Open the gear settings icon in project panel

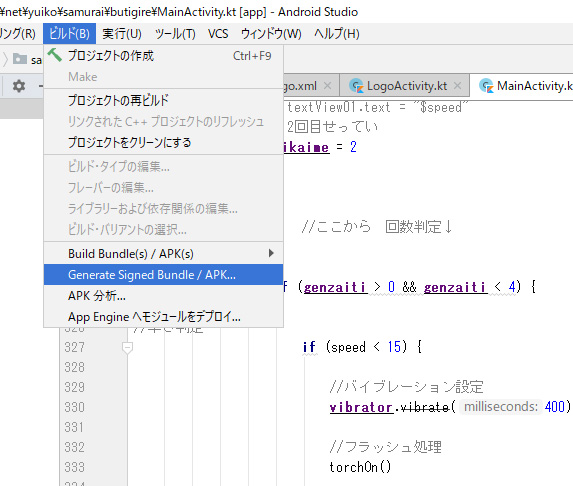19,86
